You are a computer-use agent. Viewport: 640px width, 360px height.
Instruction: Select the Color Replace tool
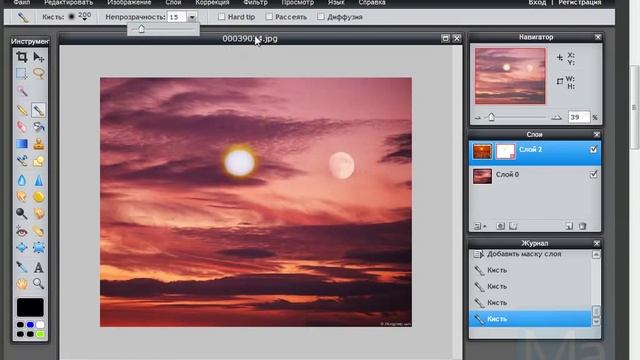[22, 161]
